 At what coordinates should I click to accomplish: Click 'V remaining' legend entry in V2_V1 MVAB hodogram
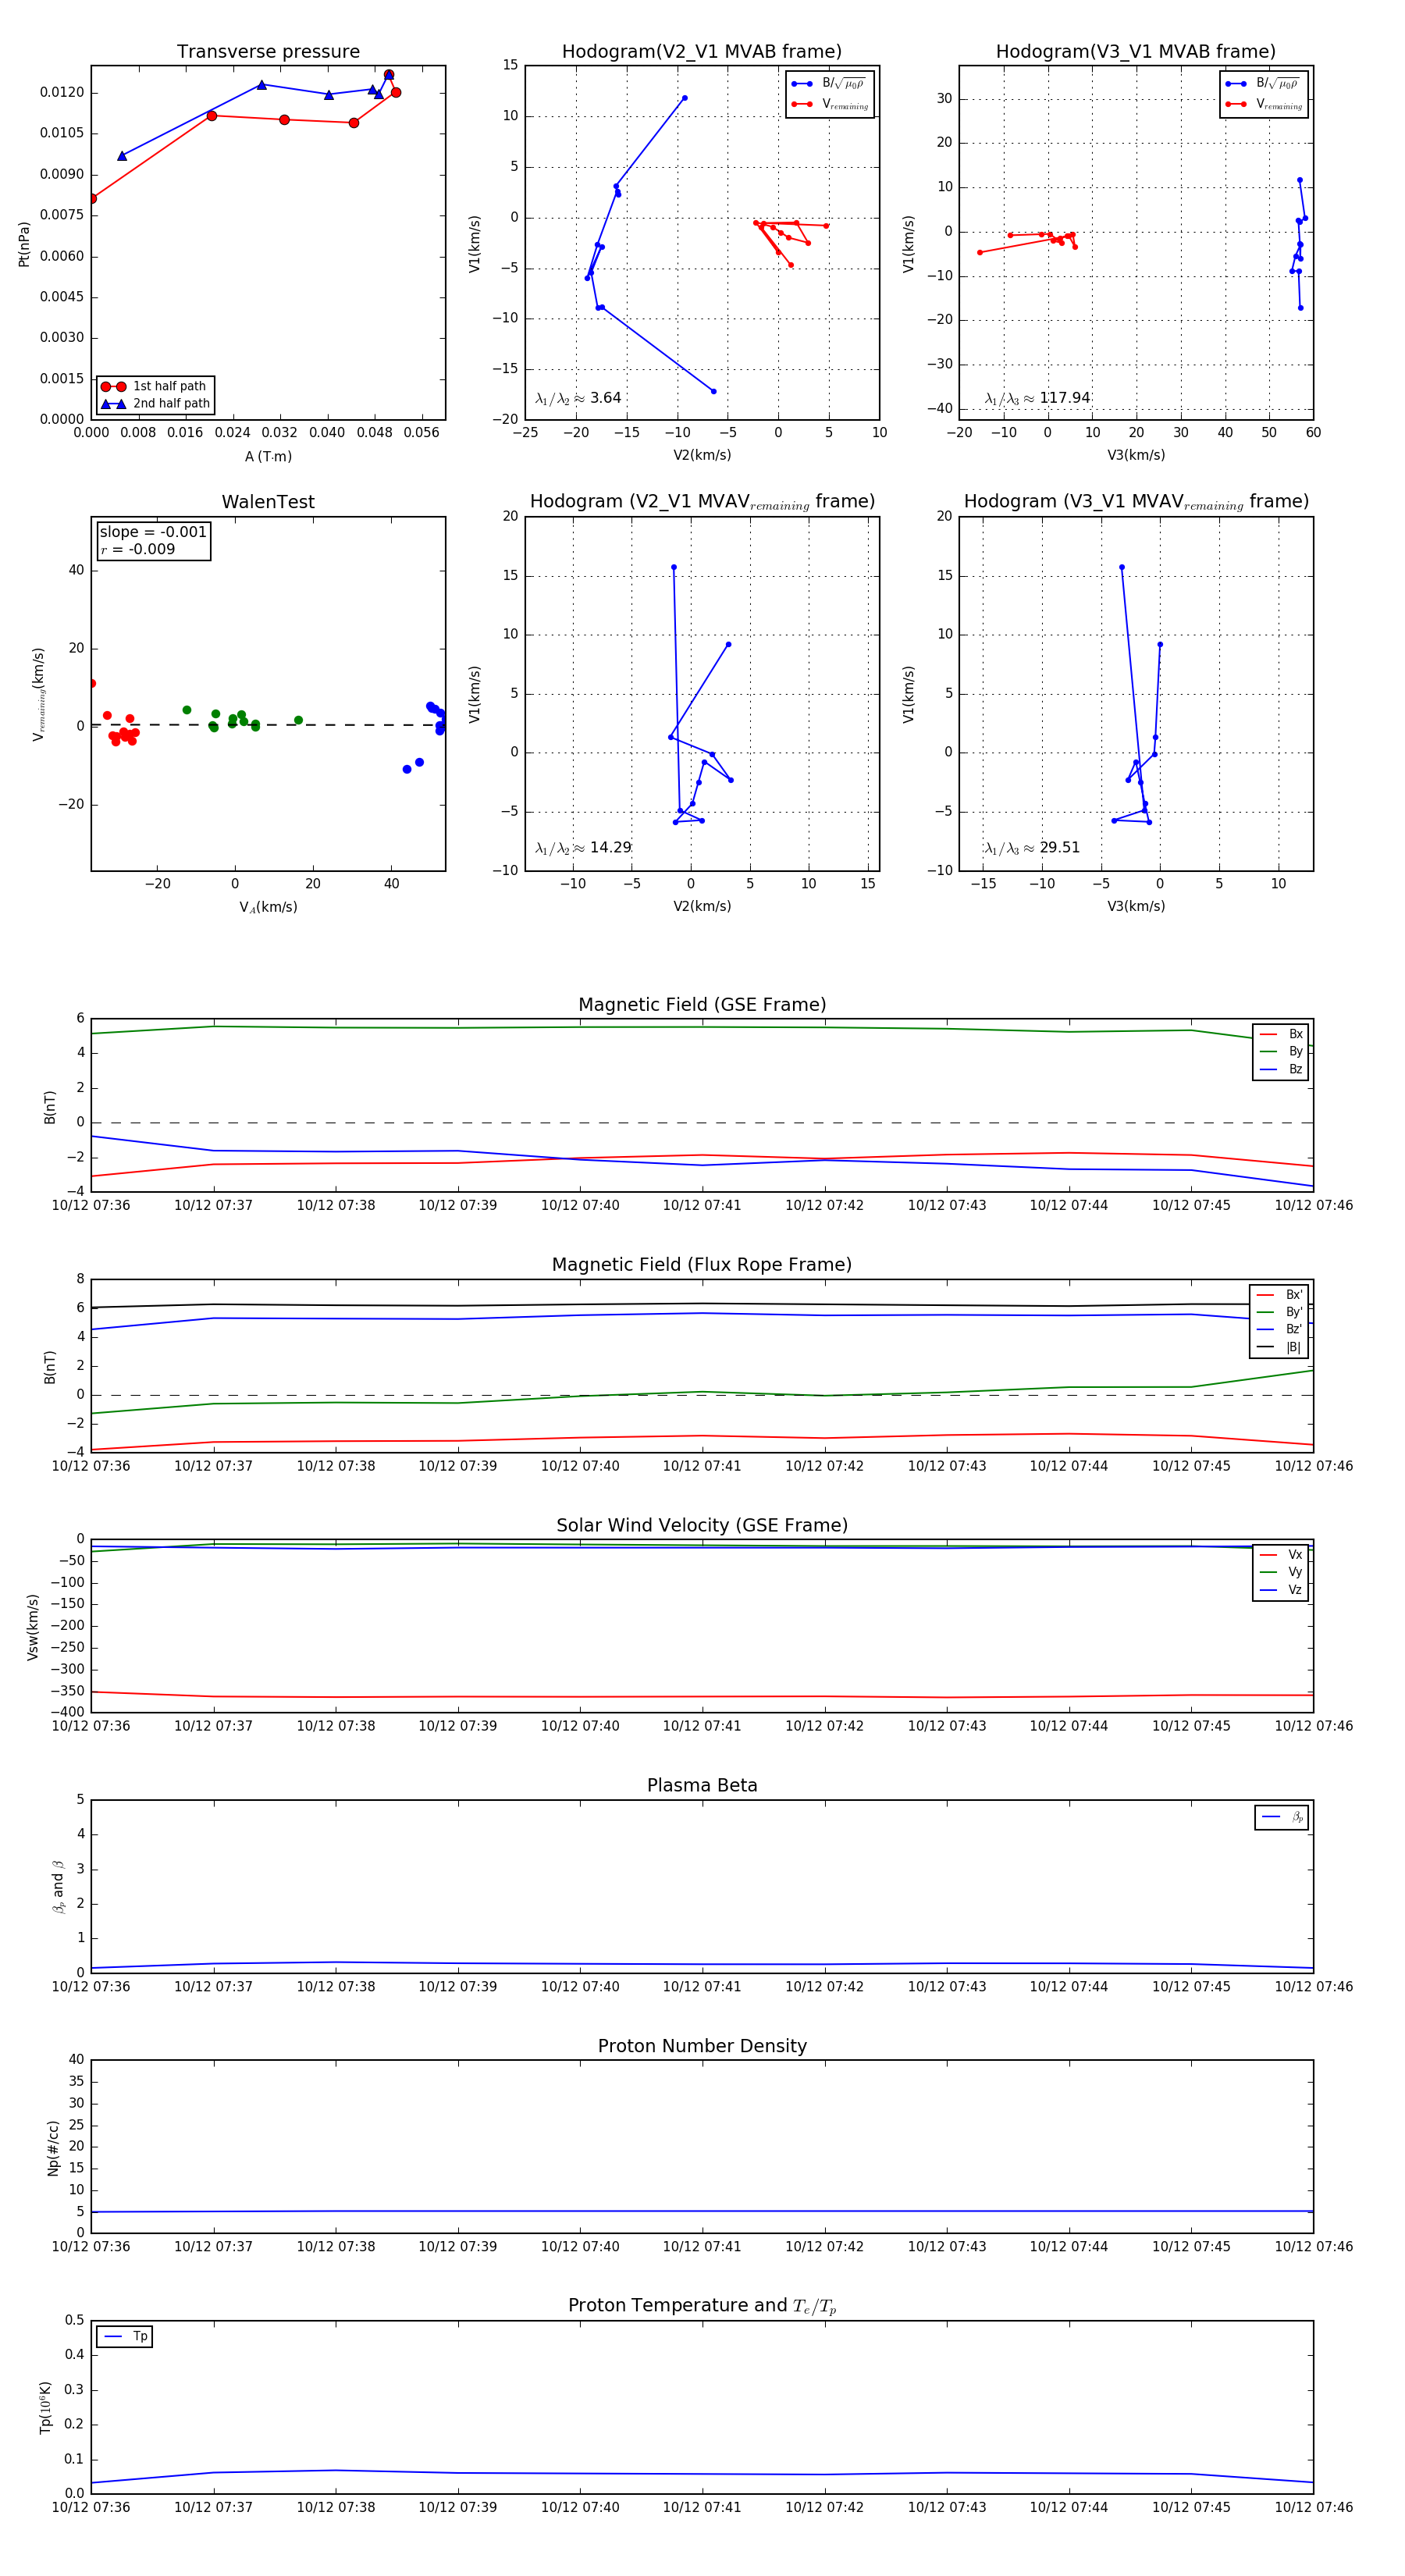click(830, 104)
